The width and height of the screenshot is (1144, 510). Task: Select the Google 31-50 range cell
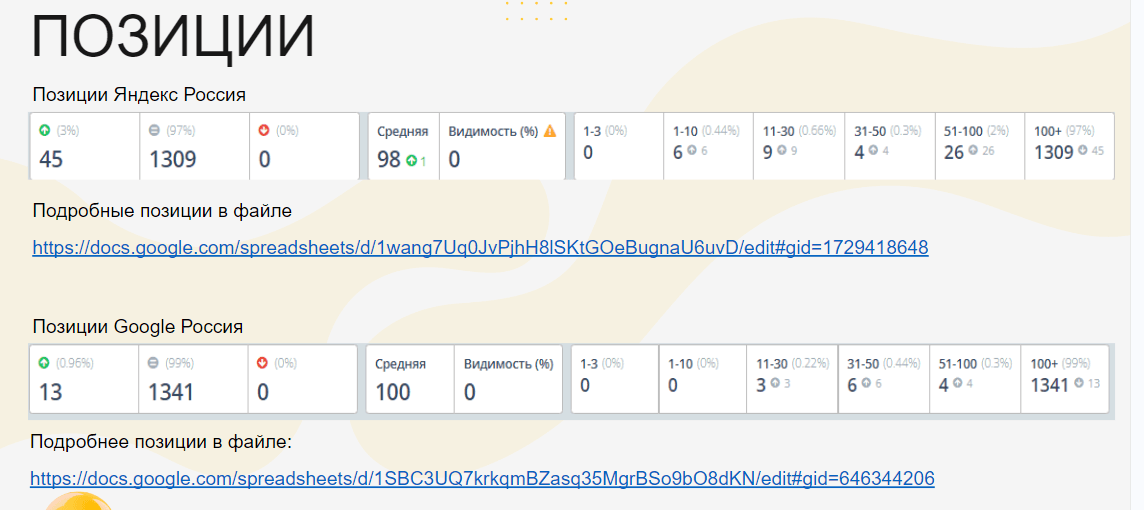tap(884, 379)
